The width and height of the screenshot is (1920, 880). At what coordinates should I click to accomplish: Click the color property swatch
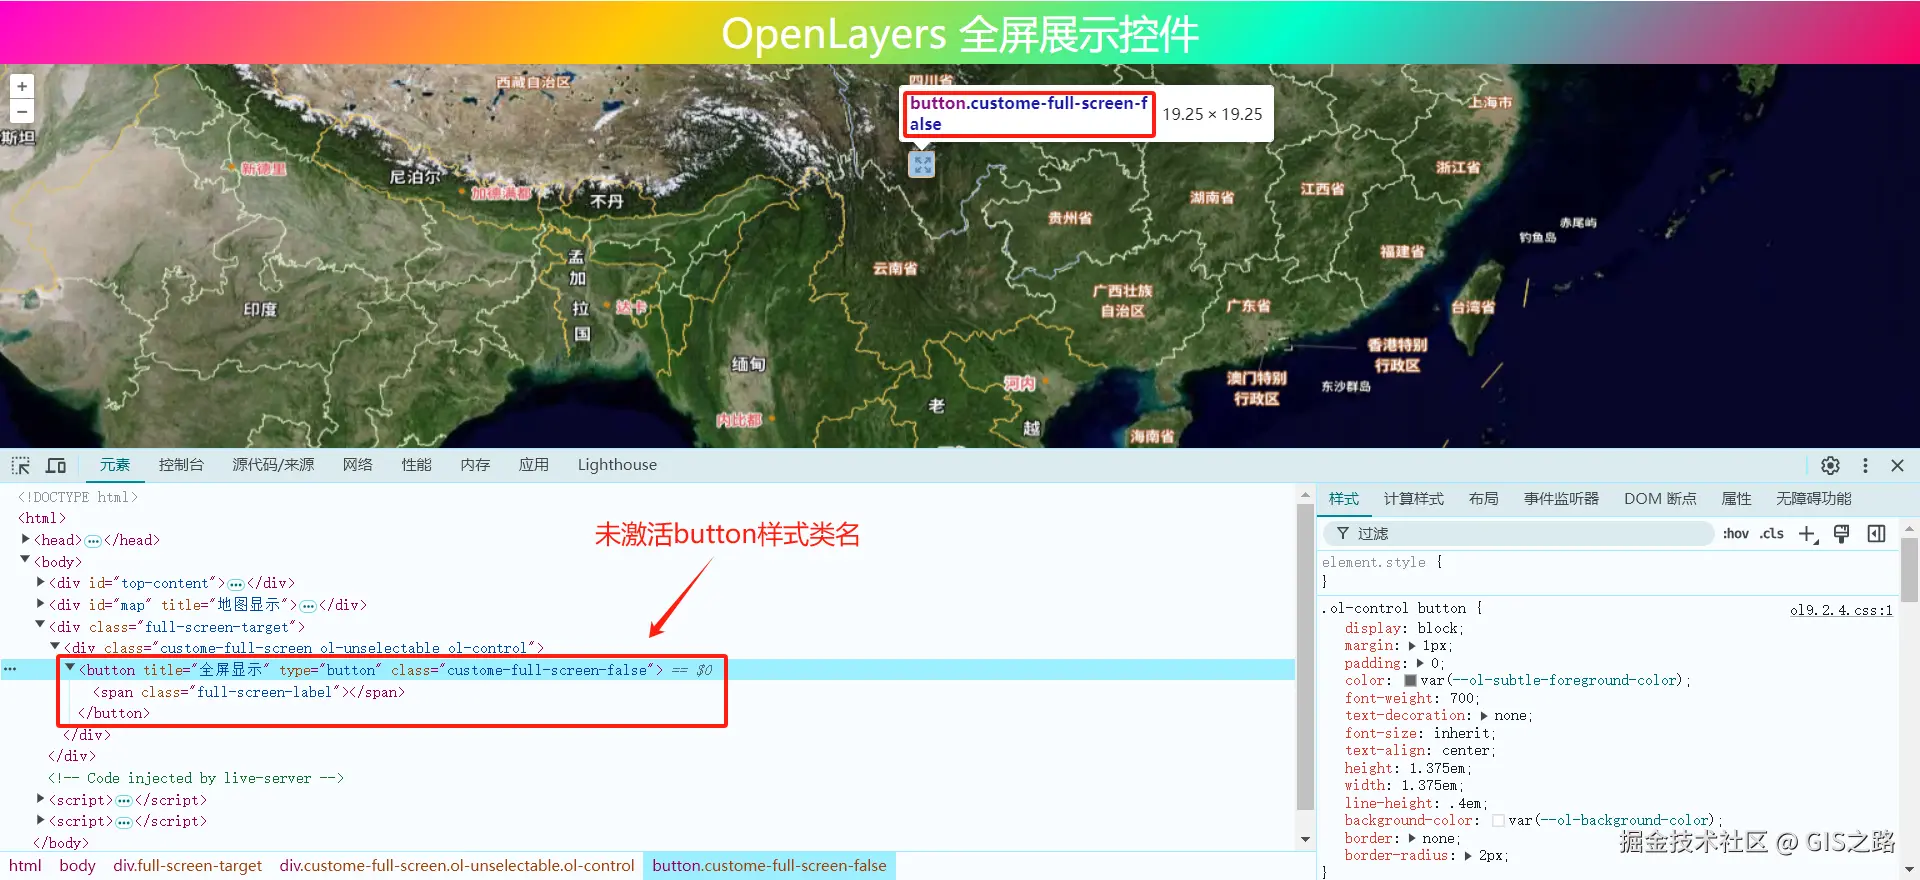1410,681
